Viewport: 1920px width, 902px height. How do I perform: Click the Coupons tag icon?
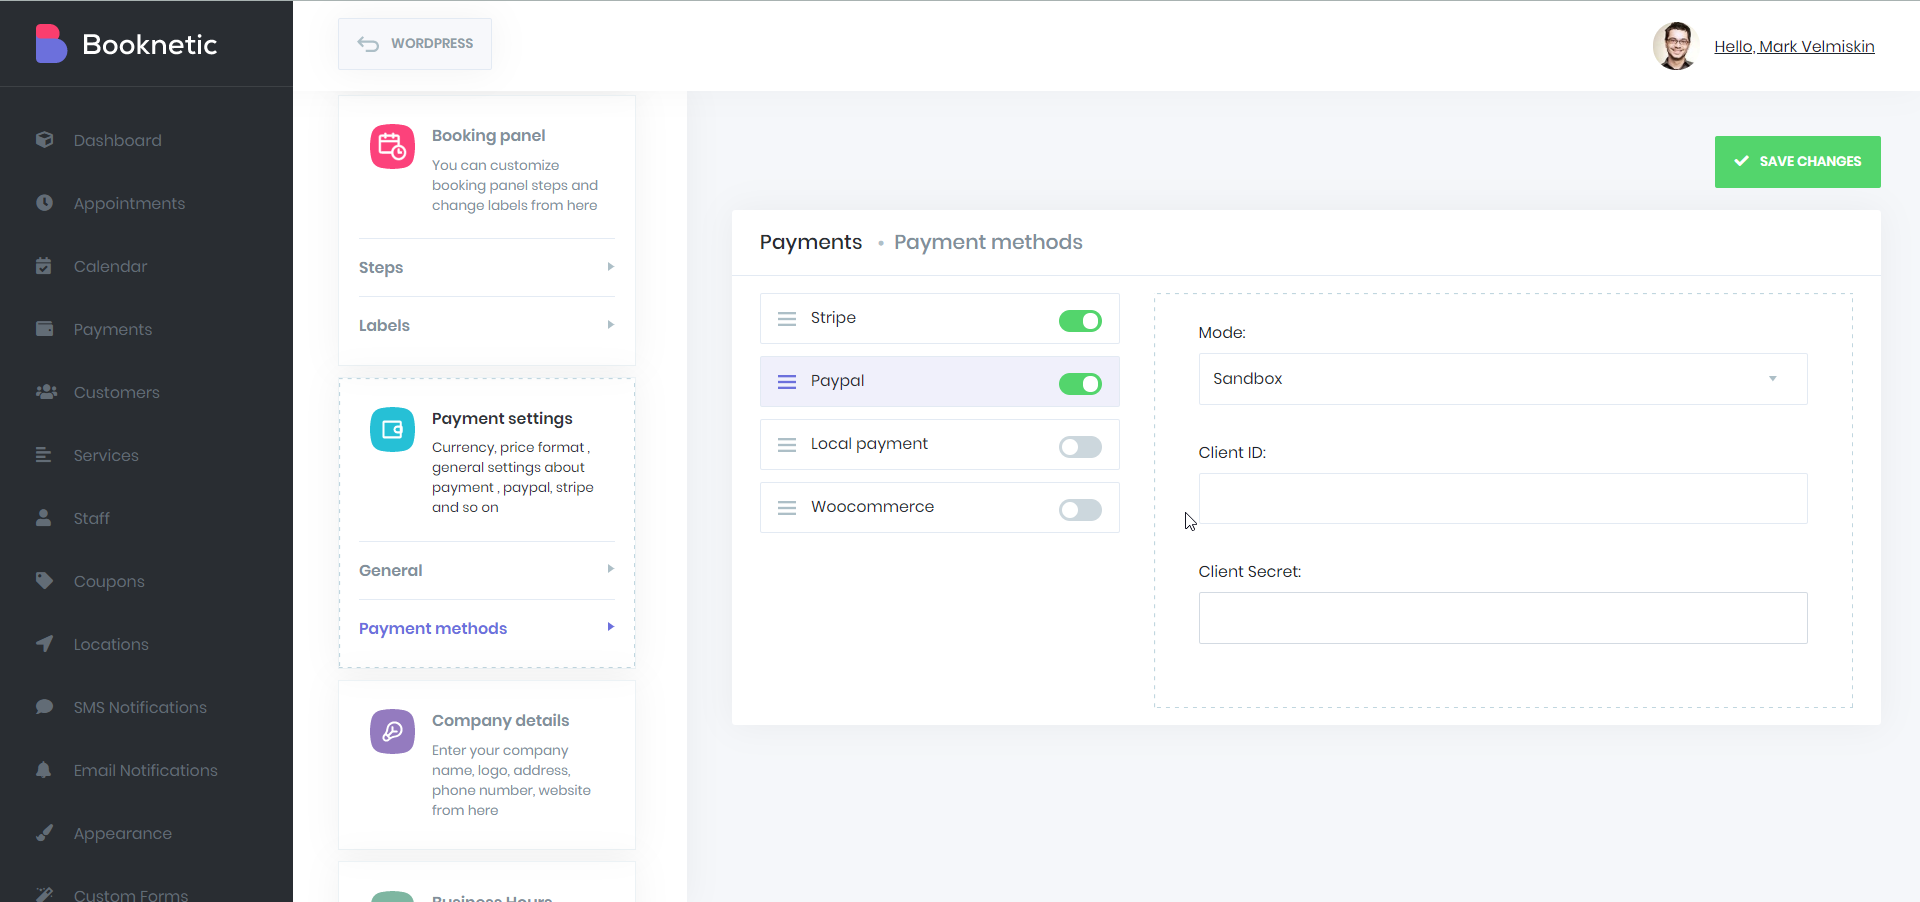(44, 581)
